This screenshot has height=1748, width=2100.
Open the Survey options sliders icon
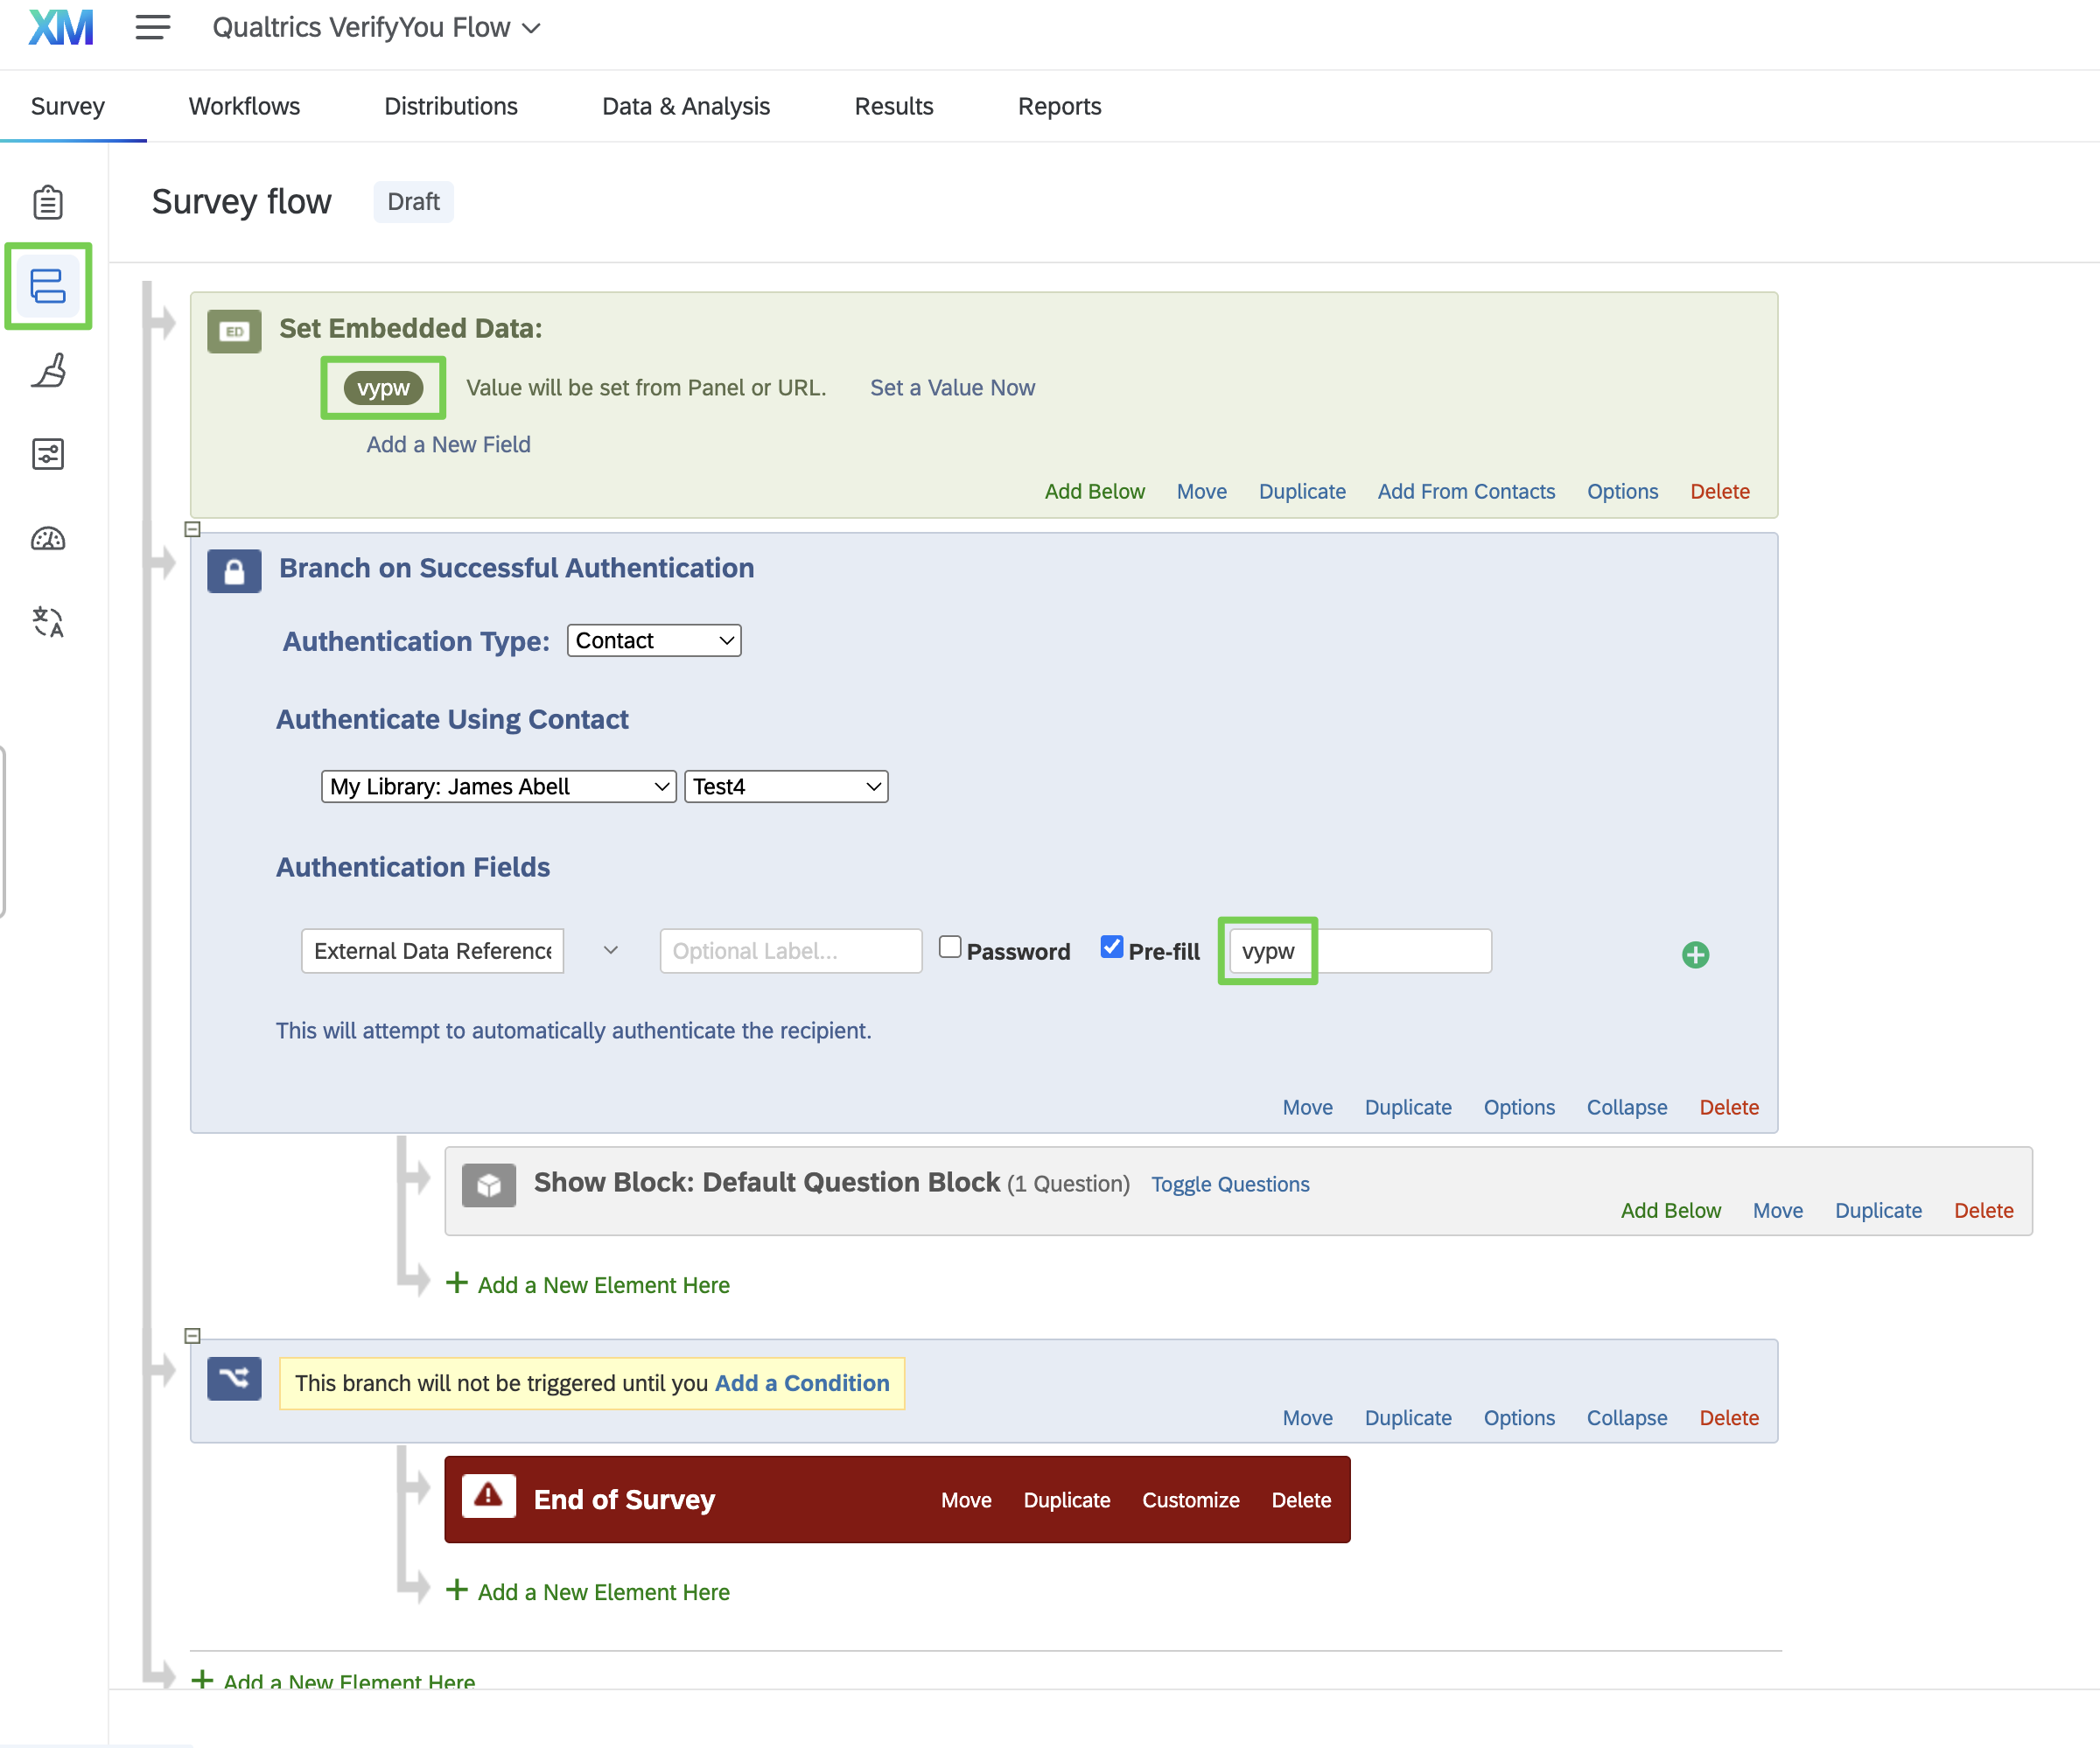48,454
